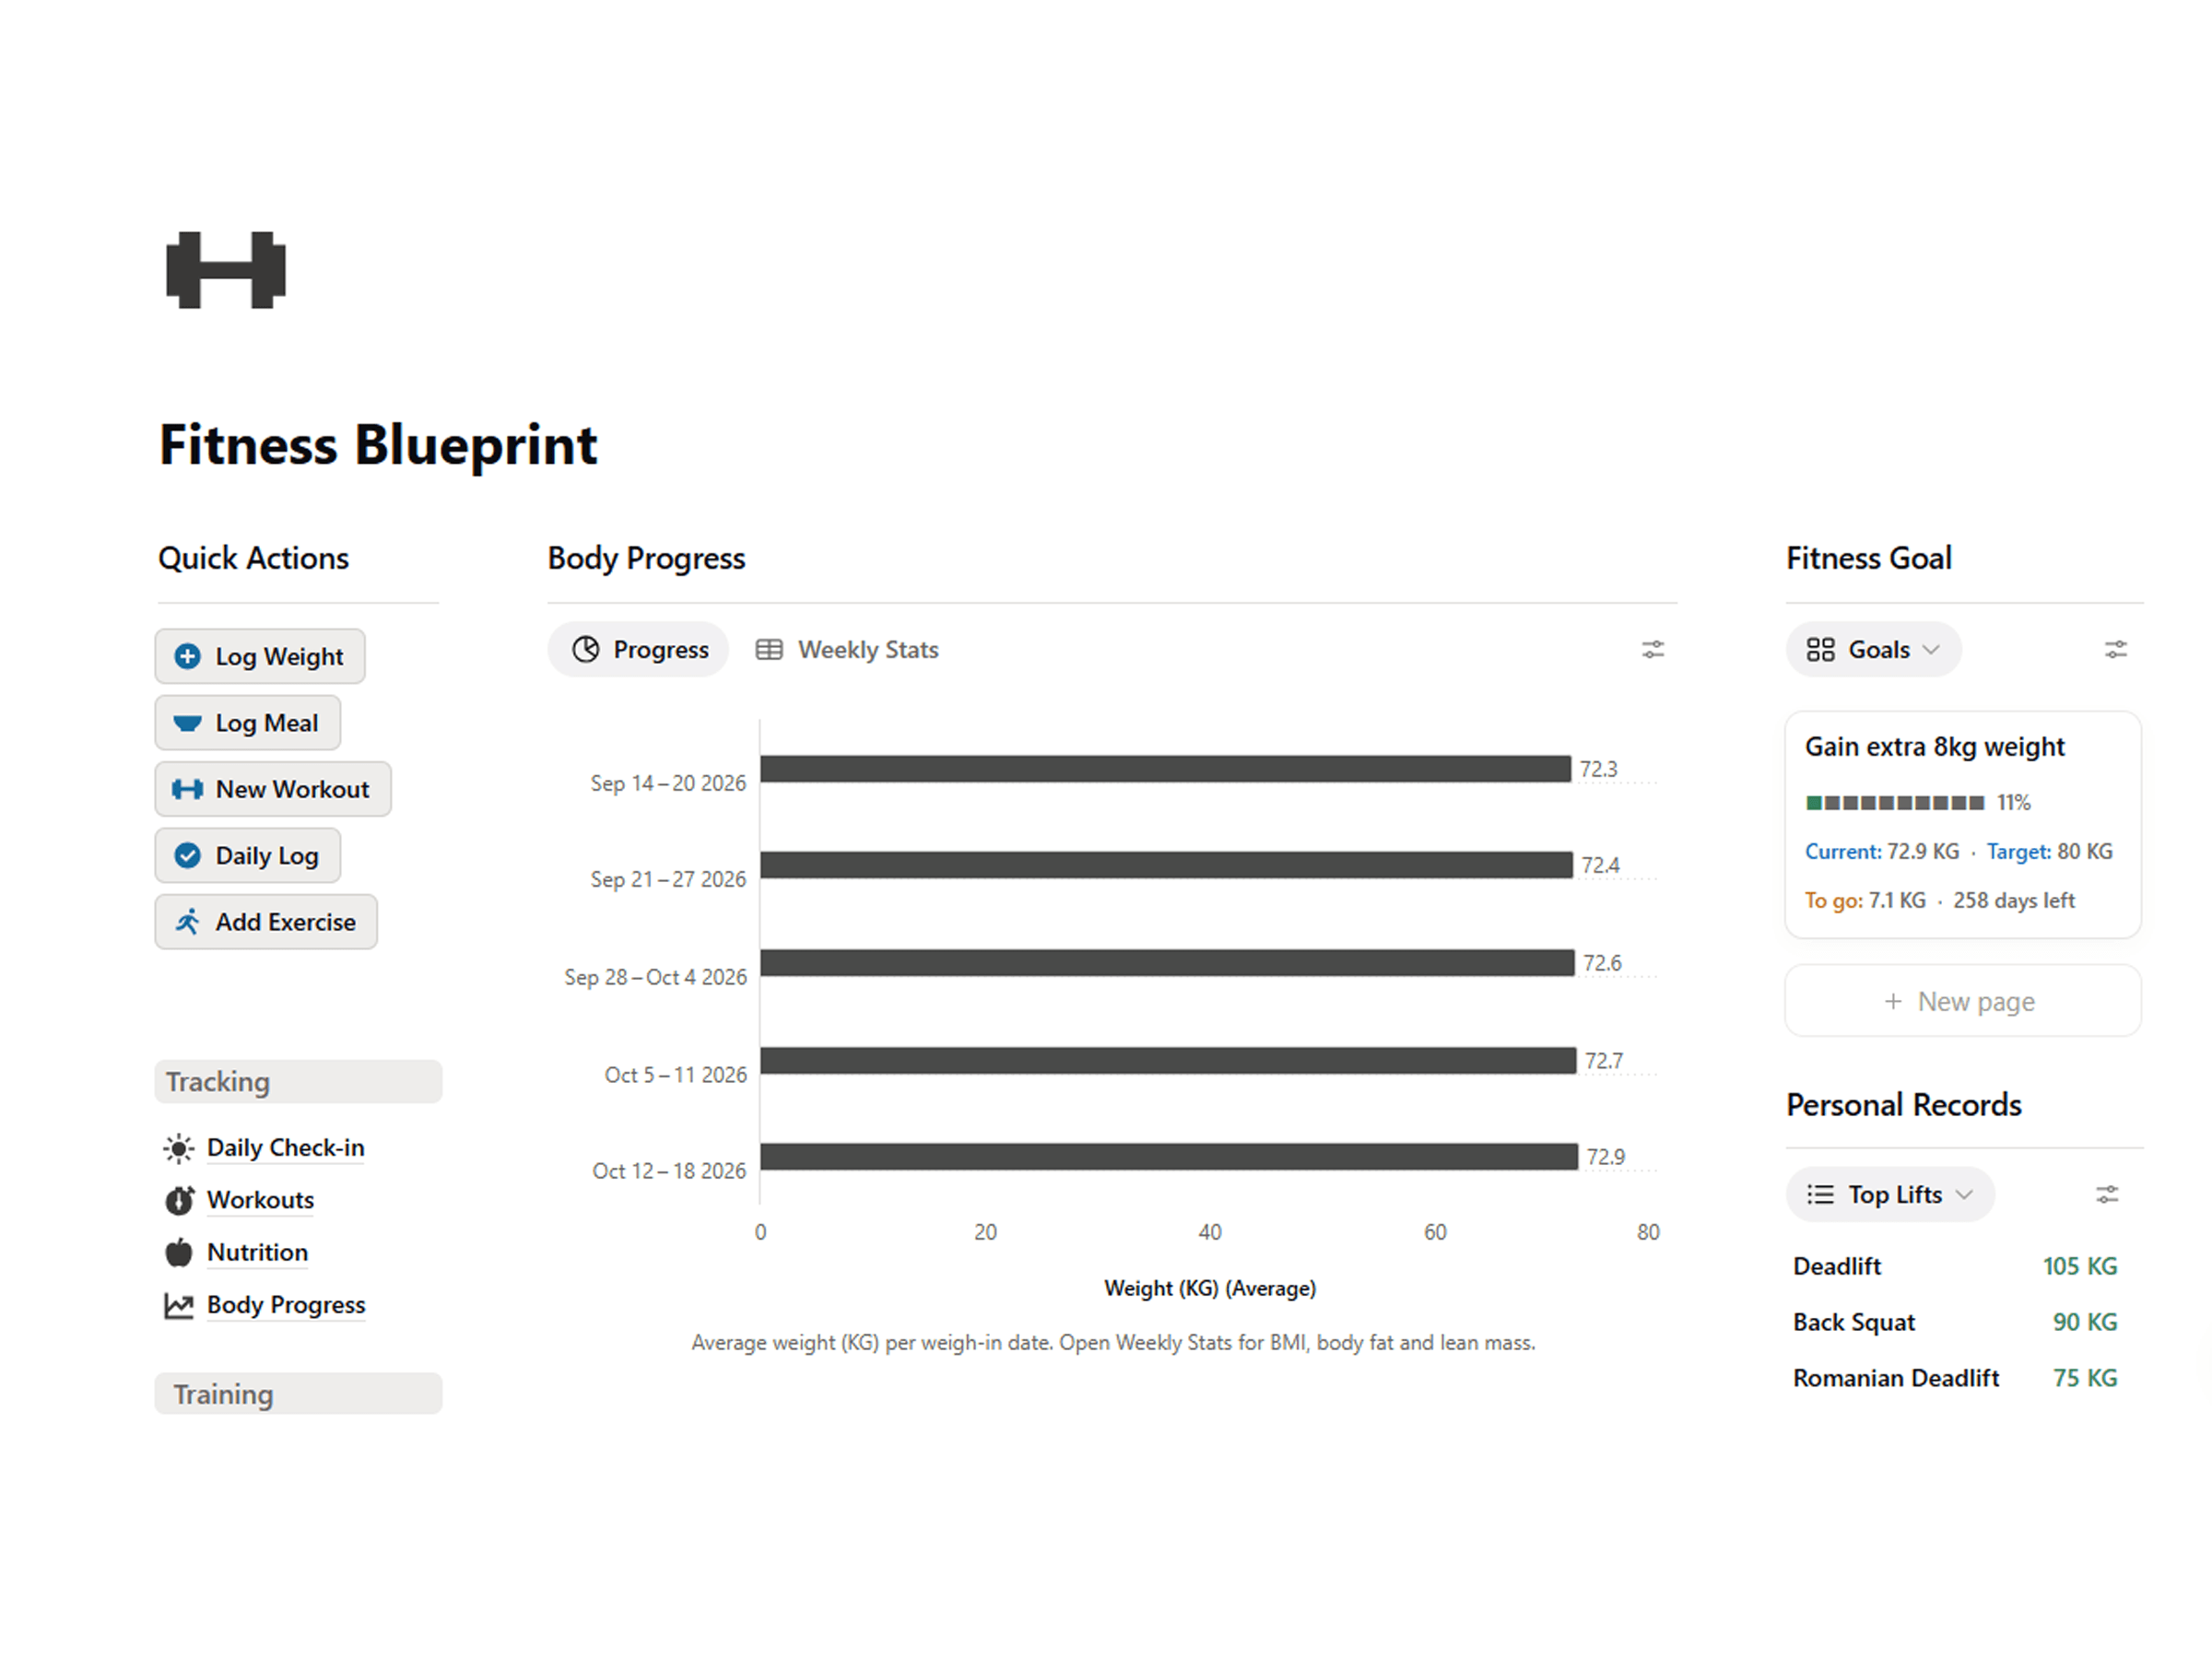Viewport: 2212px width, 1659px height.
Task: Click the gallery grid icon beside Goals
Action: (1821, 650)
